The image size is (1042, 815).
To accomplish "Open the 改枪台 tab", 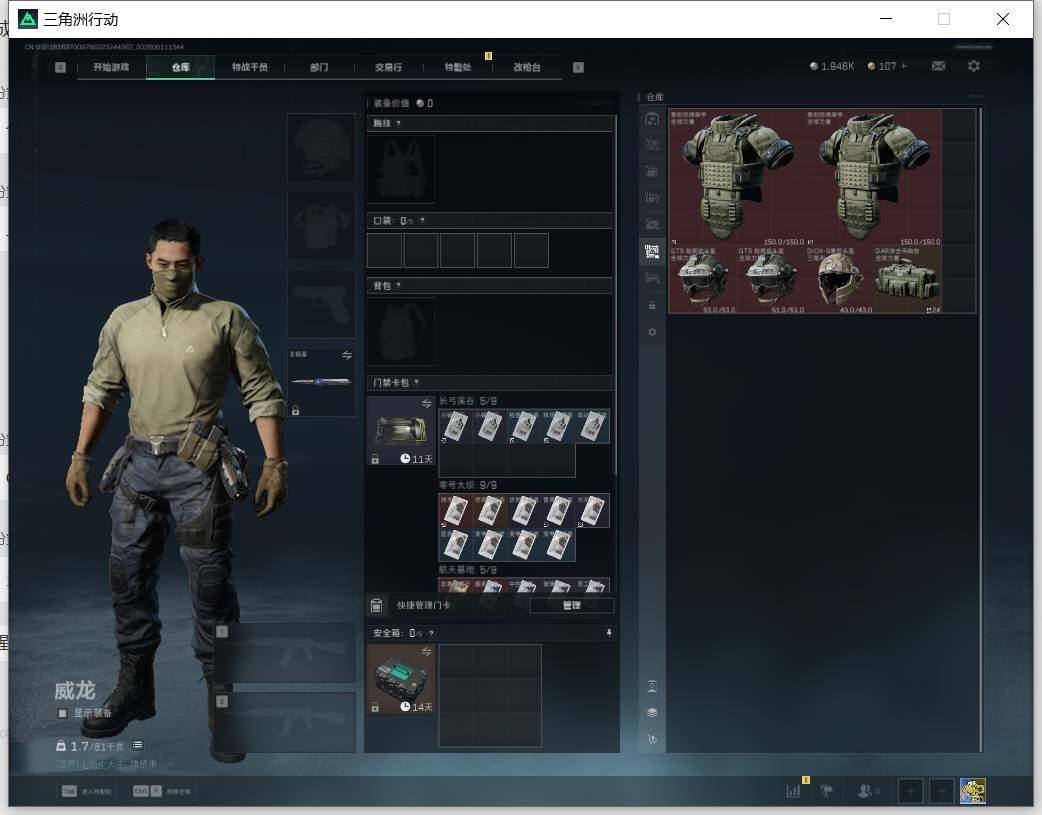I will 527,67.
